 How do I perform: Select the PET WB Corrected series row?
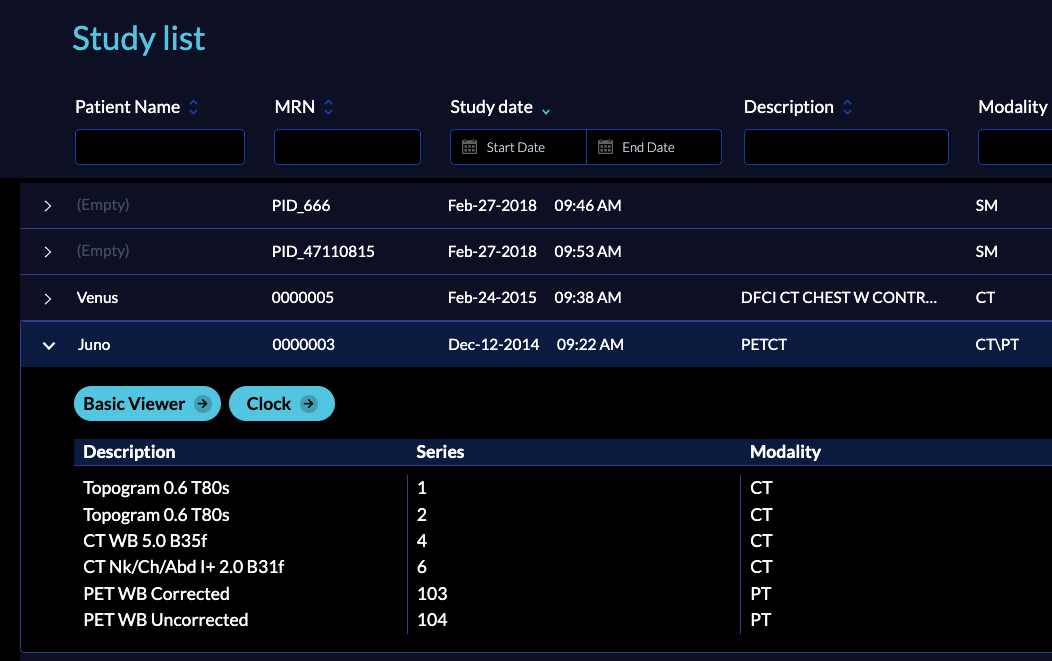[x=563, y=594]
